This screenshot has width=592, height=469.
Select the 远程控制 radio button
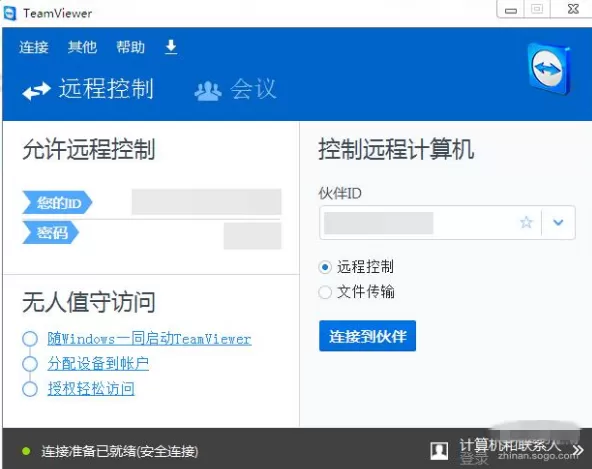325,267
